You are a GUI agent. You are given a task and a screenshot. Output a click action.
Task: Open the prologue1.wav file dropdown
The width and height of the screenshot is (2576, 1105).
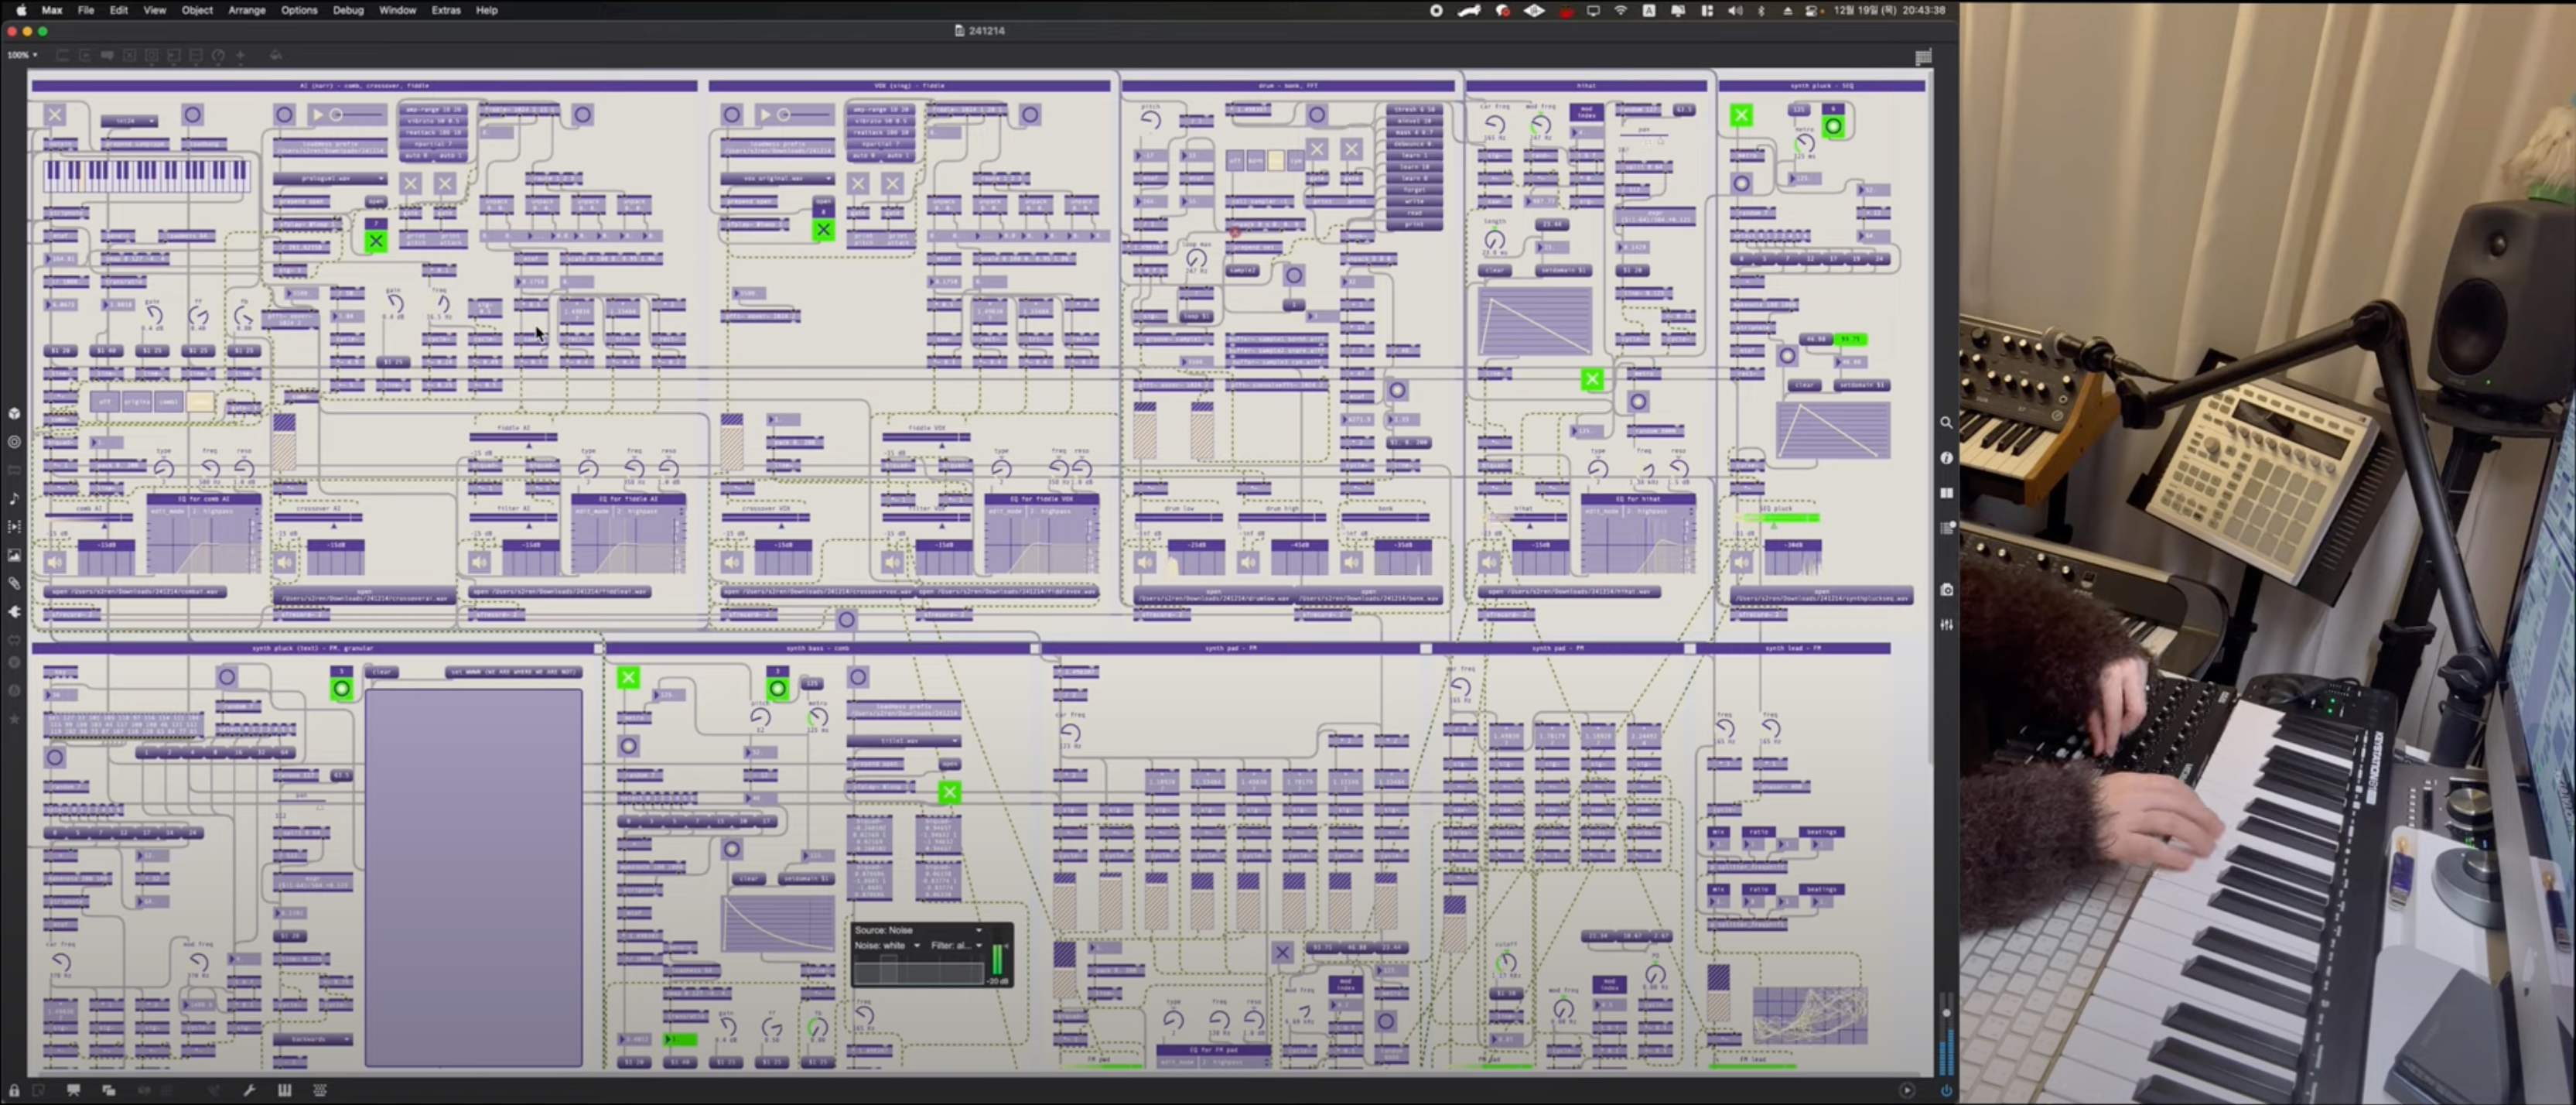(330, 179)
